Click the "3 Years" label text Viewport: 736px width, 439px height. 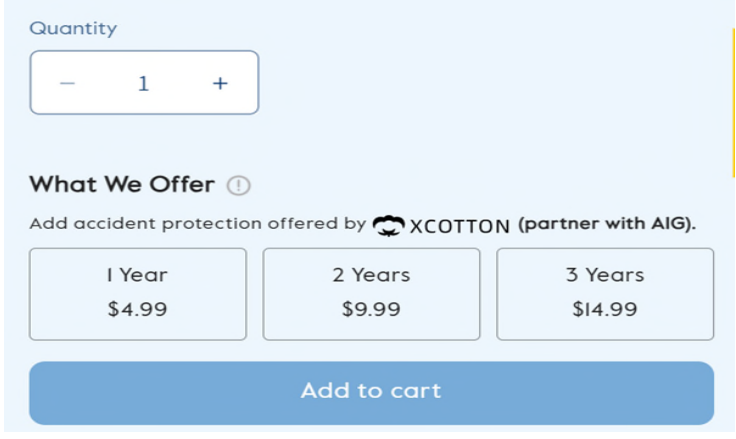(x=605, y=275)
